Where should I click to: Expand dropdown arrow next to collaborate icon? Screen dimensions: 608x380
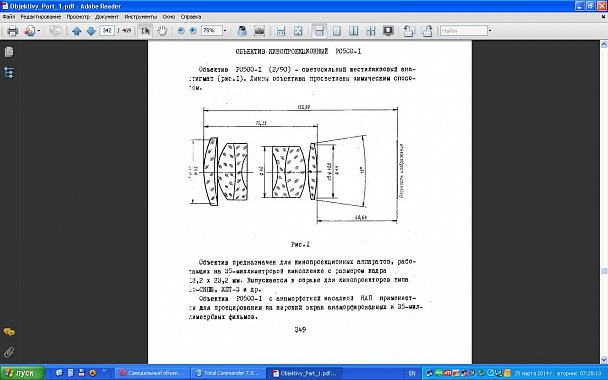(x=39, y=31)
